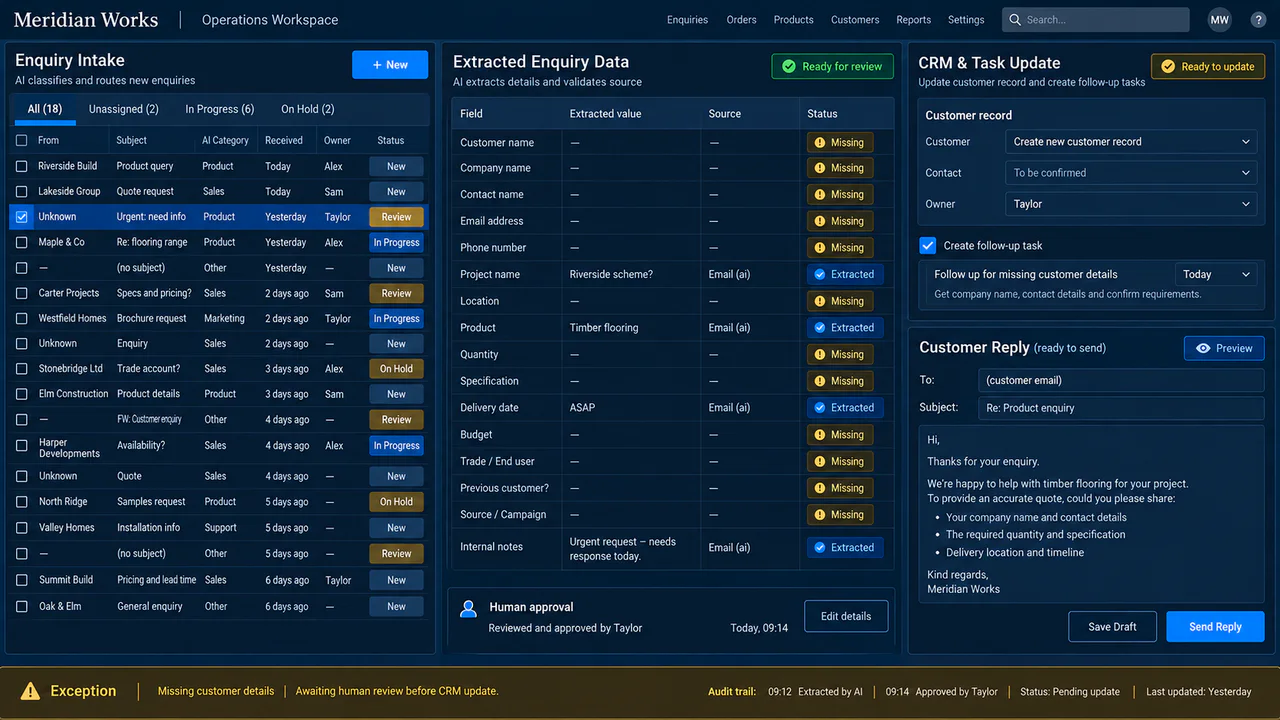Uncheck the Unknown 'Urgent: need info' enquiry
Screen dimensions: 1280x720
pyautogui.click(x=22, y=217)
